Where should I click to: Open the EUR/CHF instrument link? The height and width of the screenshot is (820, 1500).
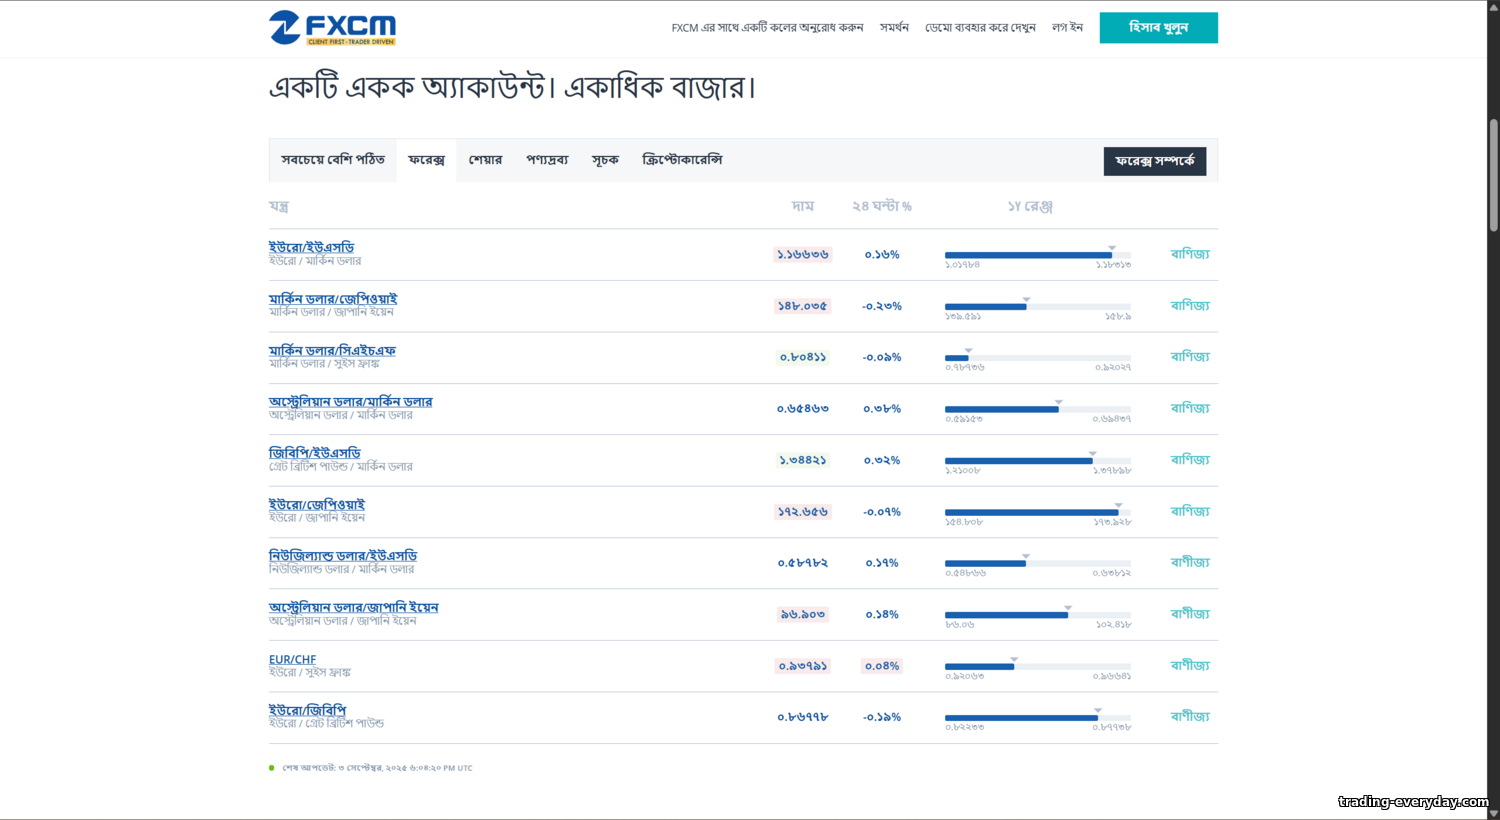(x=292, y=659)
